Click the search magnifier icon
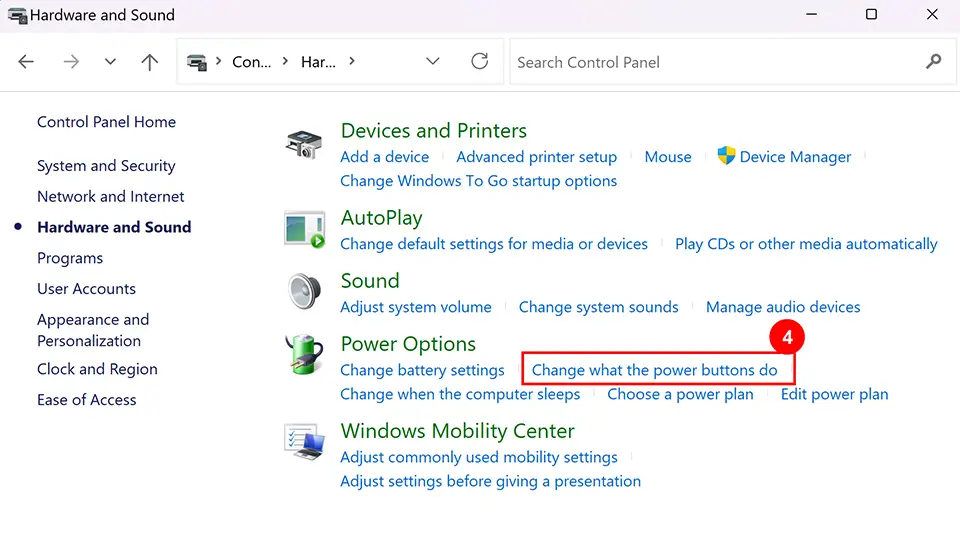The height and width of the screenshot is (537, 960). pyautogui.click(x=934, y=61)
